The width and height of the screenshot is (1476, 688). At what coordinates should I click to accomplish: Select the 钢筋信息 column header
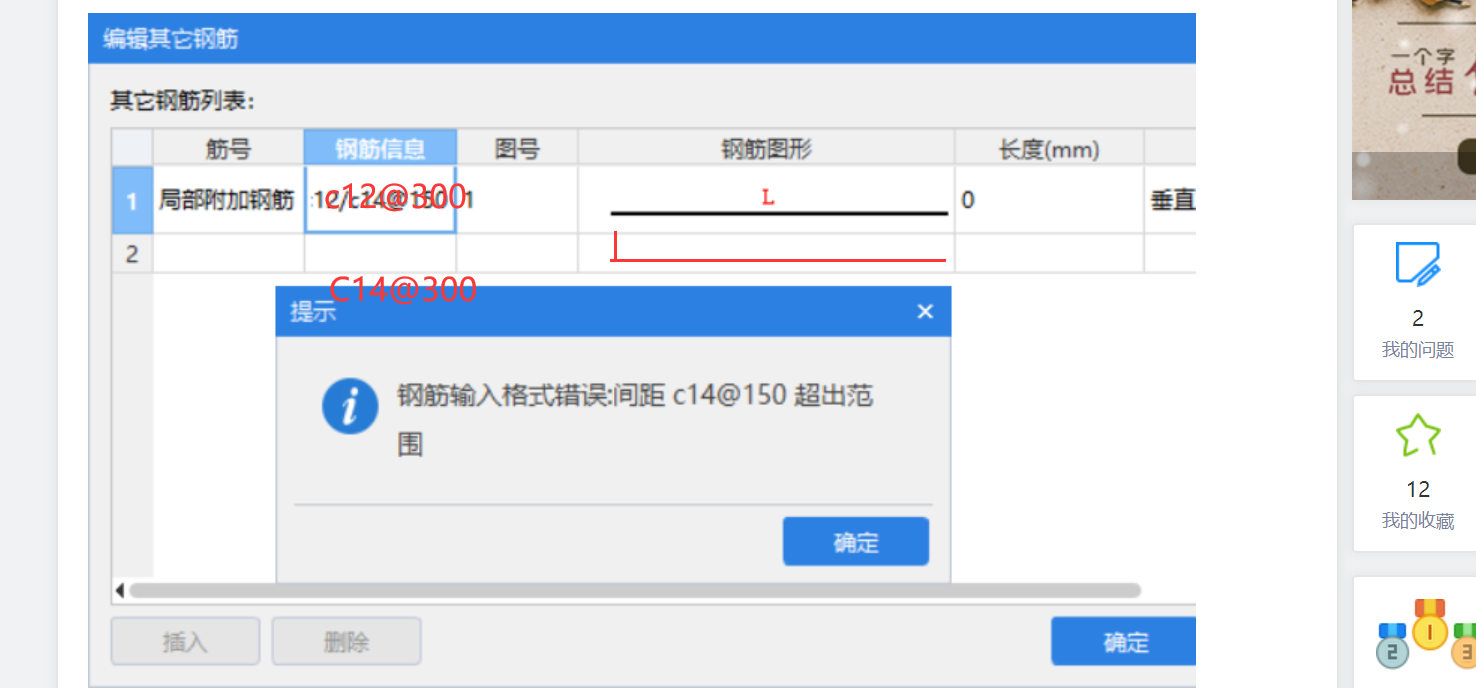[x=381, y=147]
